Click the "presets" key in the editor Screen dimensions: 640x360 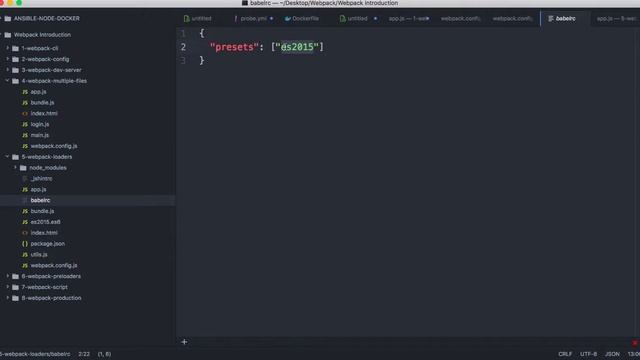tap(234, 47)
